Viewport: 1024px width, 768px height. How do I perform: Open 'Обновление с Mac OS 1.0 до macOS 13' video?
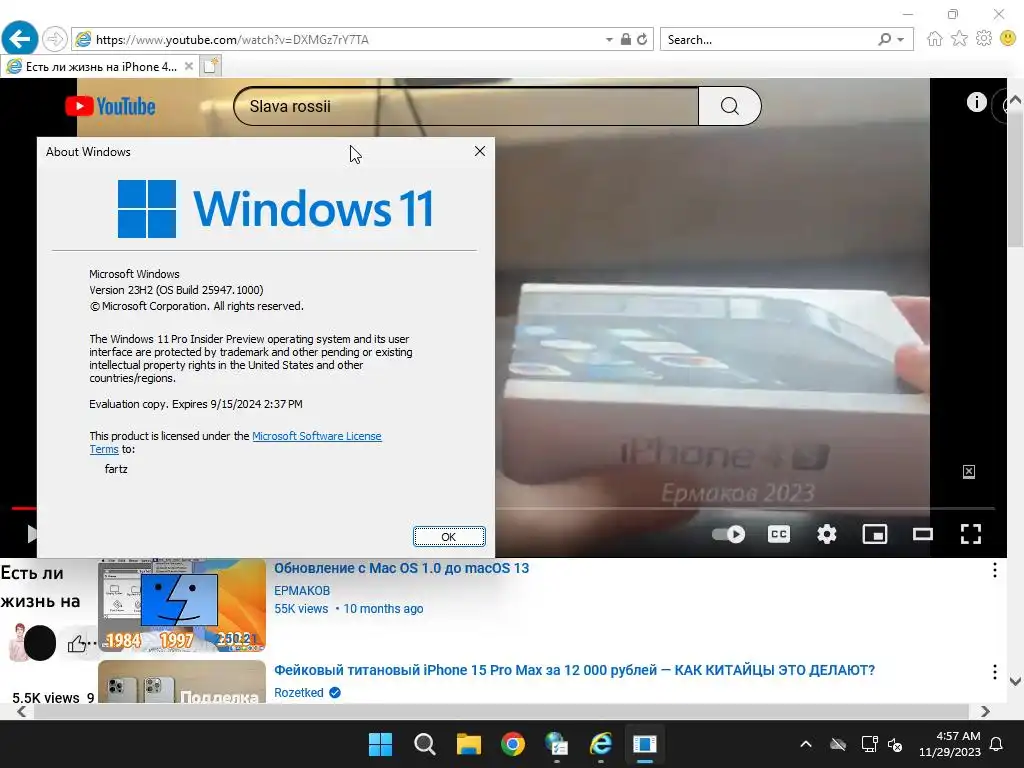point(401,568)
